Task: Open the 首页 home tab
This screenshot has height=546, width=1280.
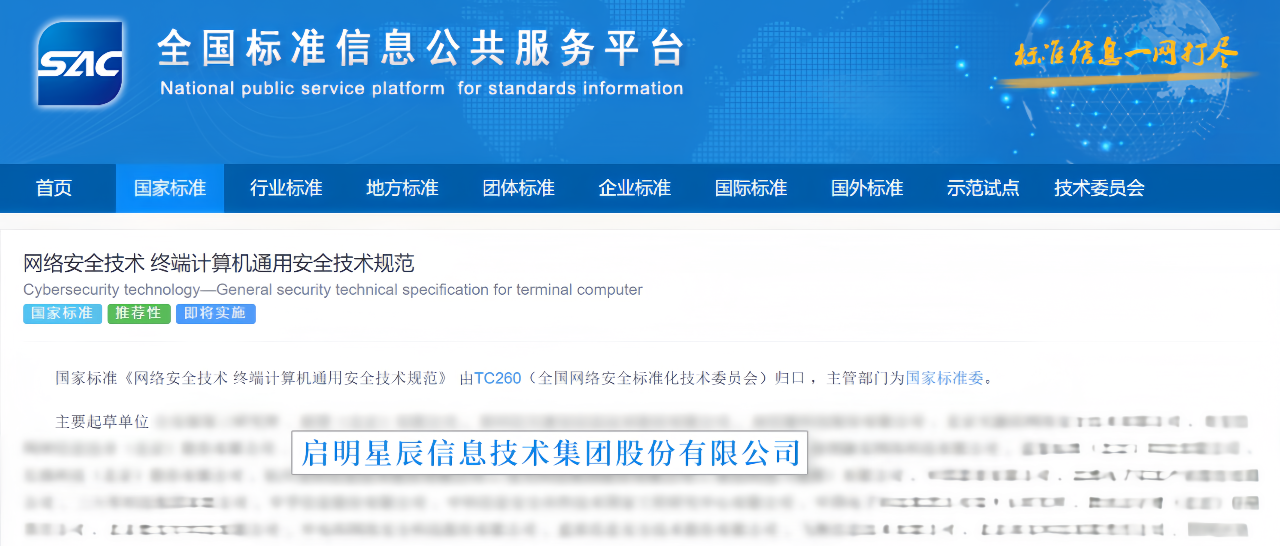Action: coord(54,188)
